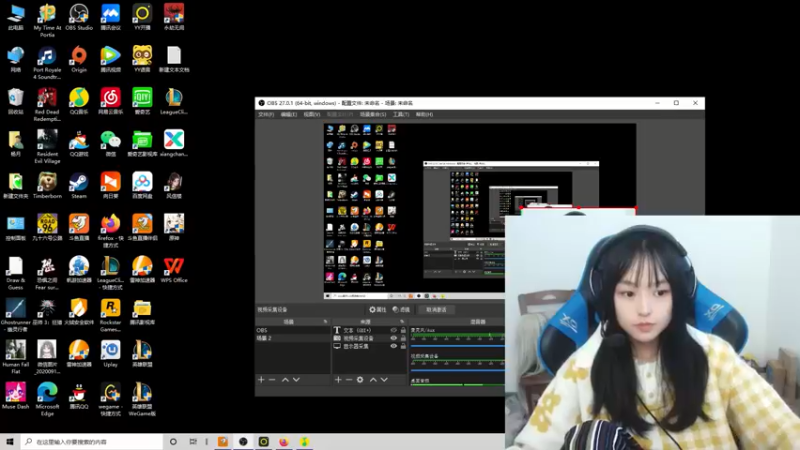Screen dimensions: 800x450
Task: Open the Rockstar Games desktop shortcut
Action: point(111,315)
